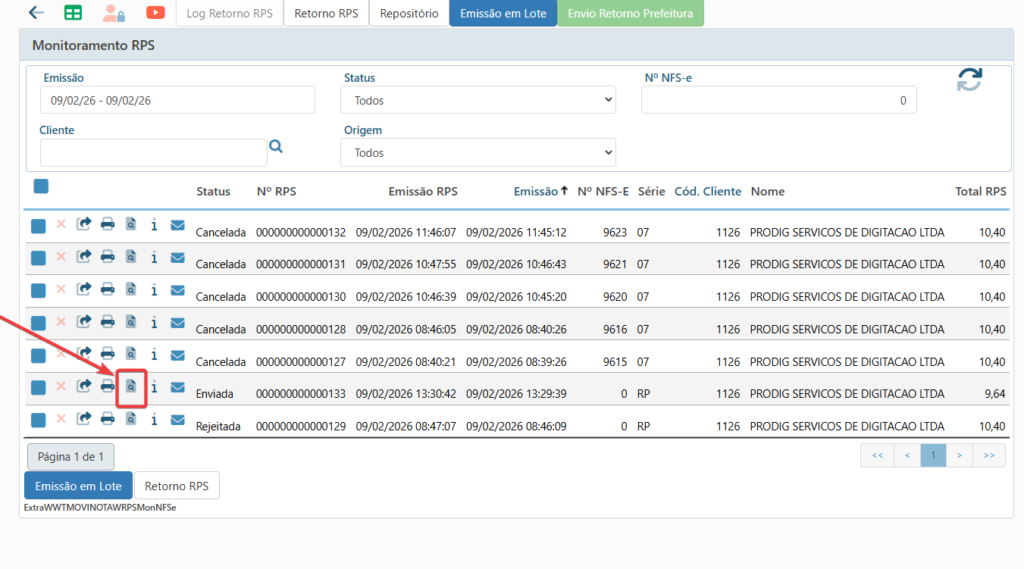Click email envelope icon for RPS 000000000000131

click(177, 257)
